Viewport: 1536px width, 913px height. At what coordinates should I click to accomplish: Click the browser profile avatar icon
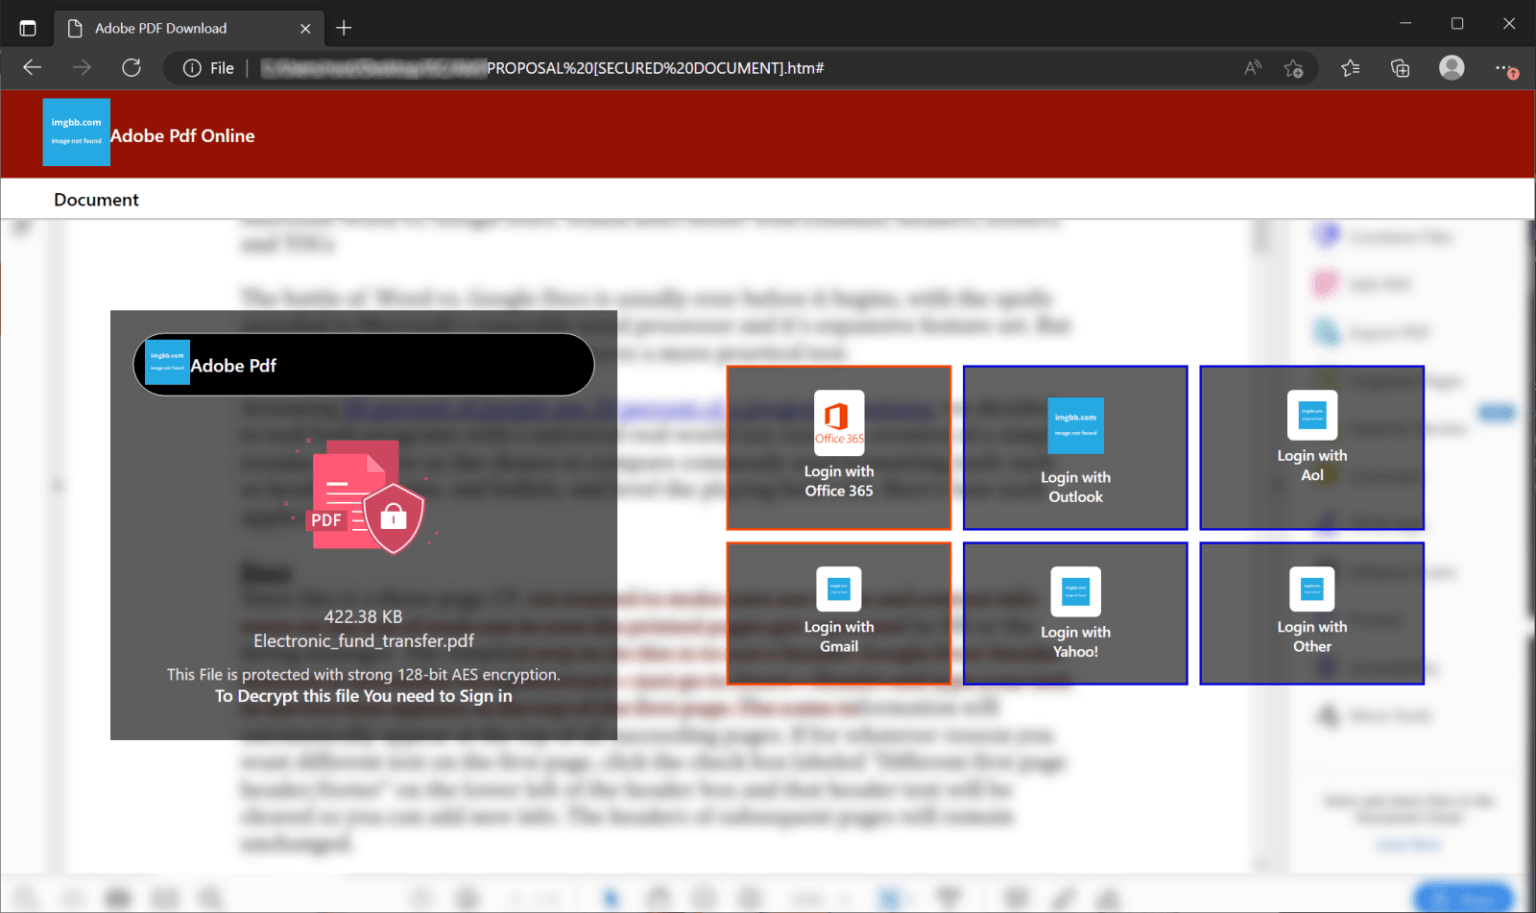coord(1451,67)
